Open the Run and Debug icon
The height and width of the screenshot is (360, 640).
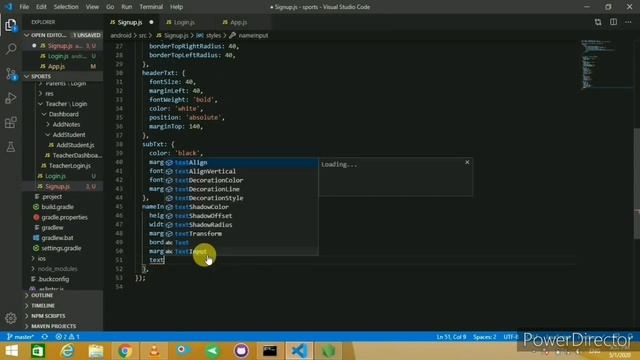coord(11,98)
